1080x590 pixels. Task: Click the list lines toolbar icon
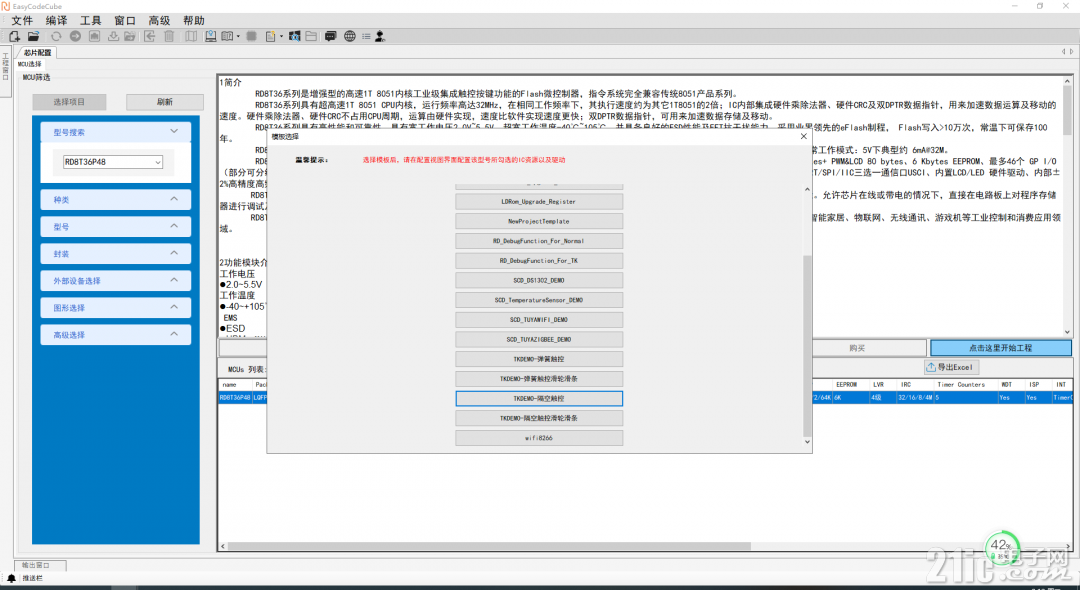(366, 36)
